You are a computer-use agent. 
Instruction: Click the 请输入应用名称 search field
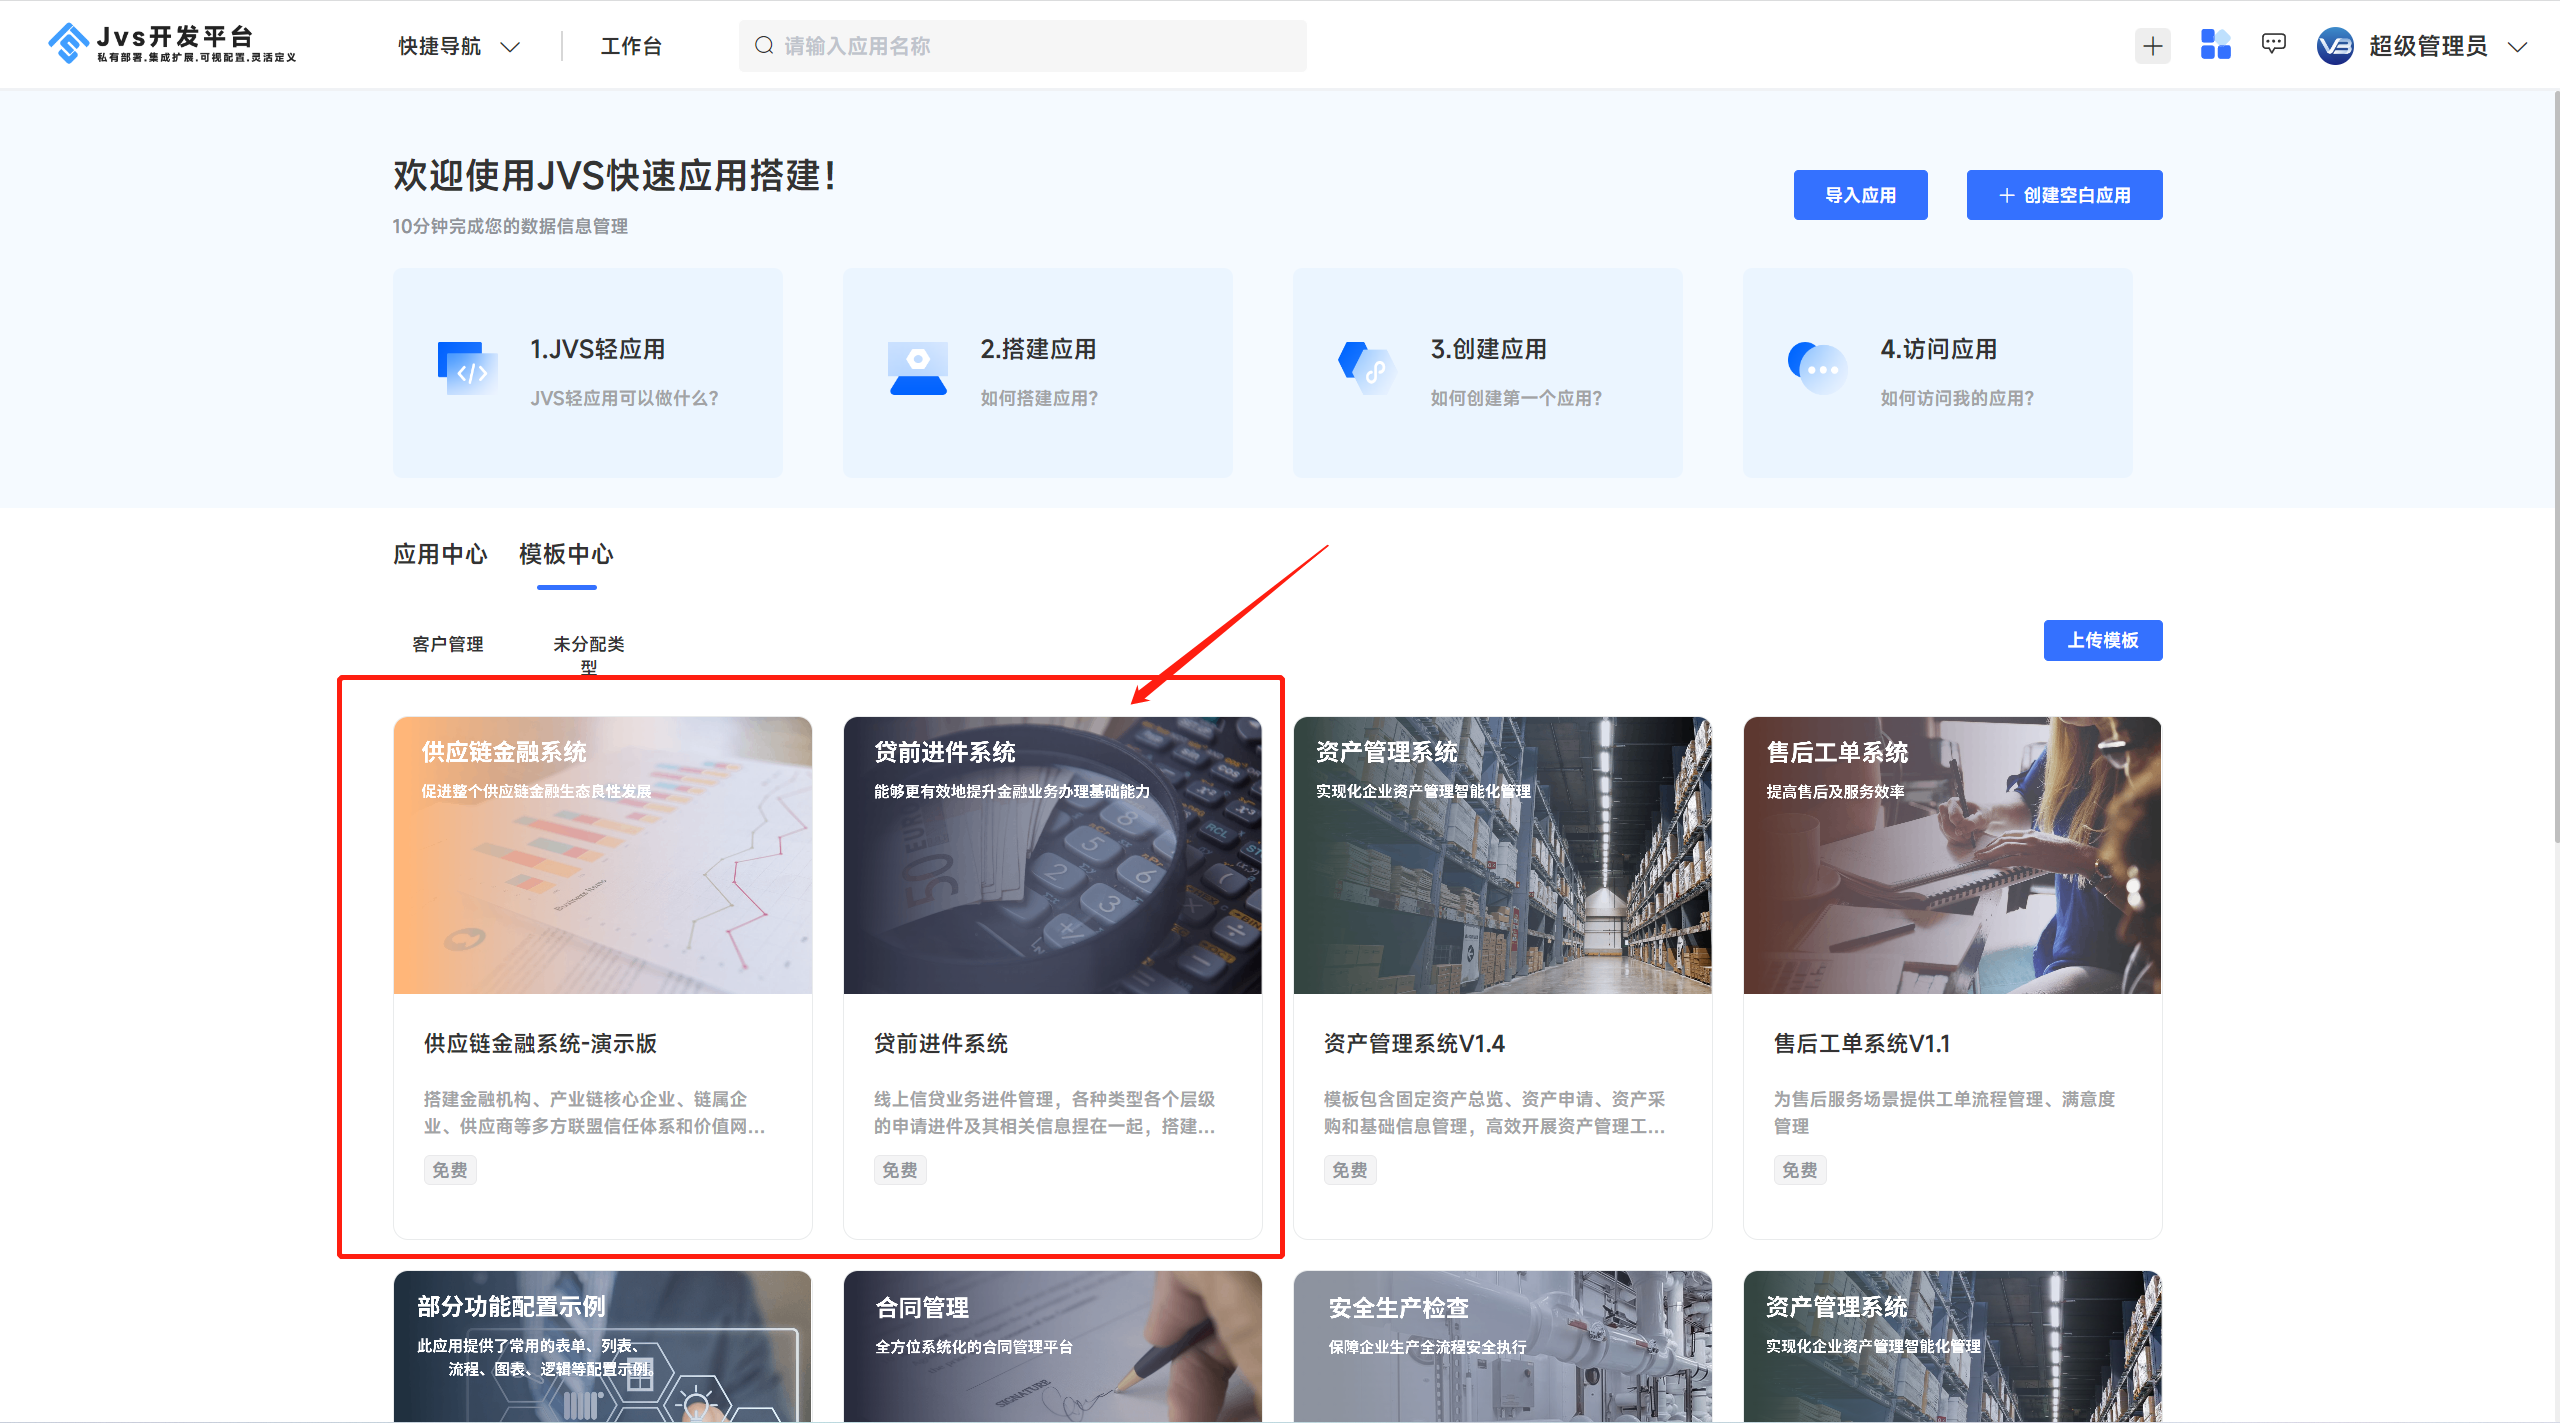(1022, 46)
